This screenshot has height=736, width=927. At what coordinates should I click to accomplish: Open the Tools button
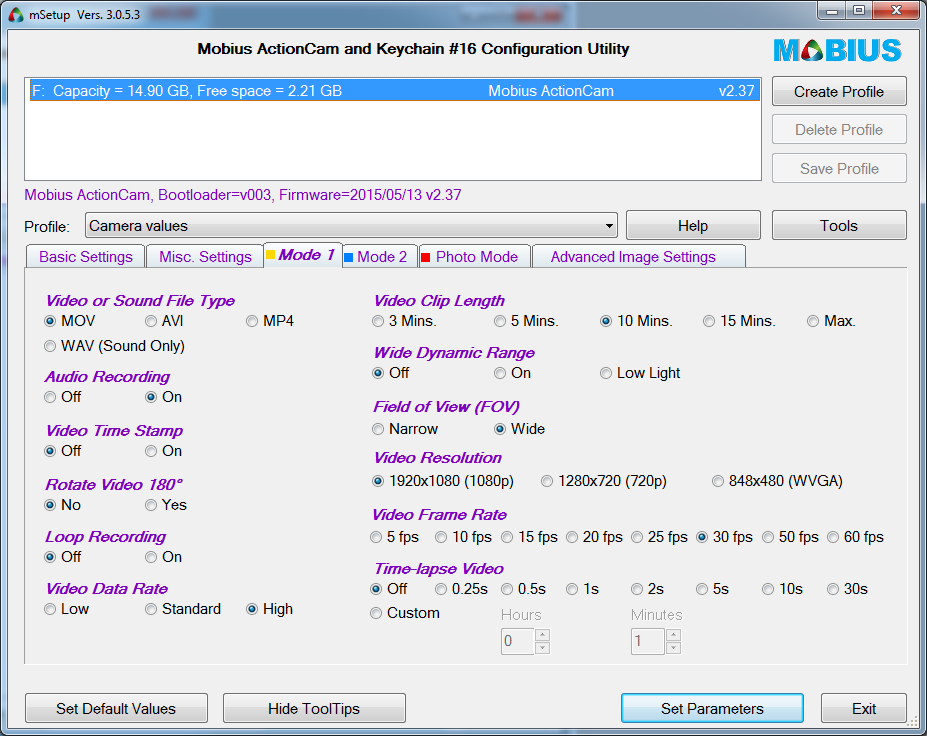point(838,226)
